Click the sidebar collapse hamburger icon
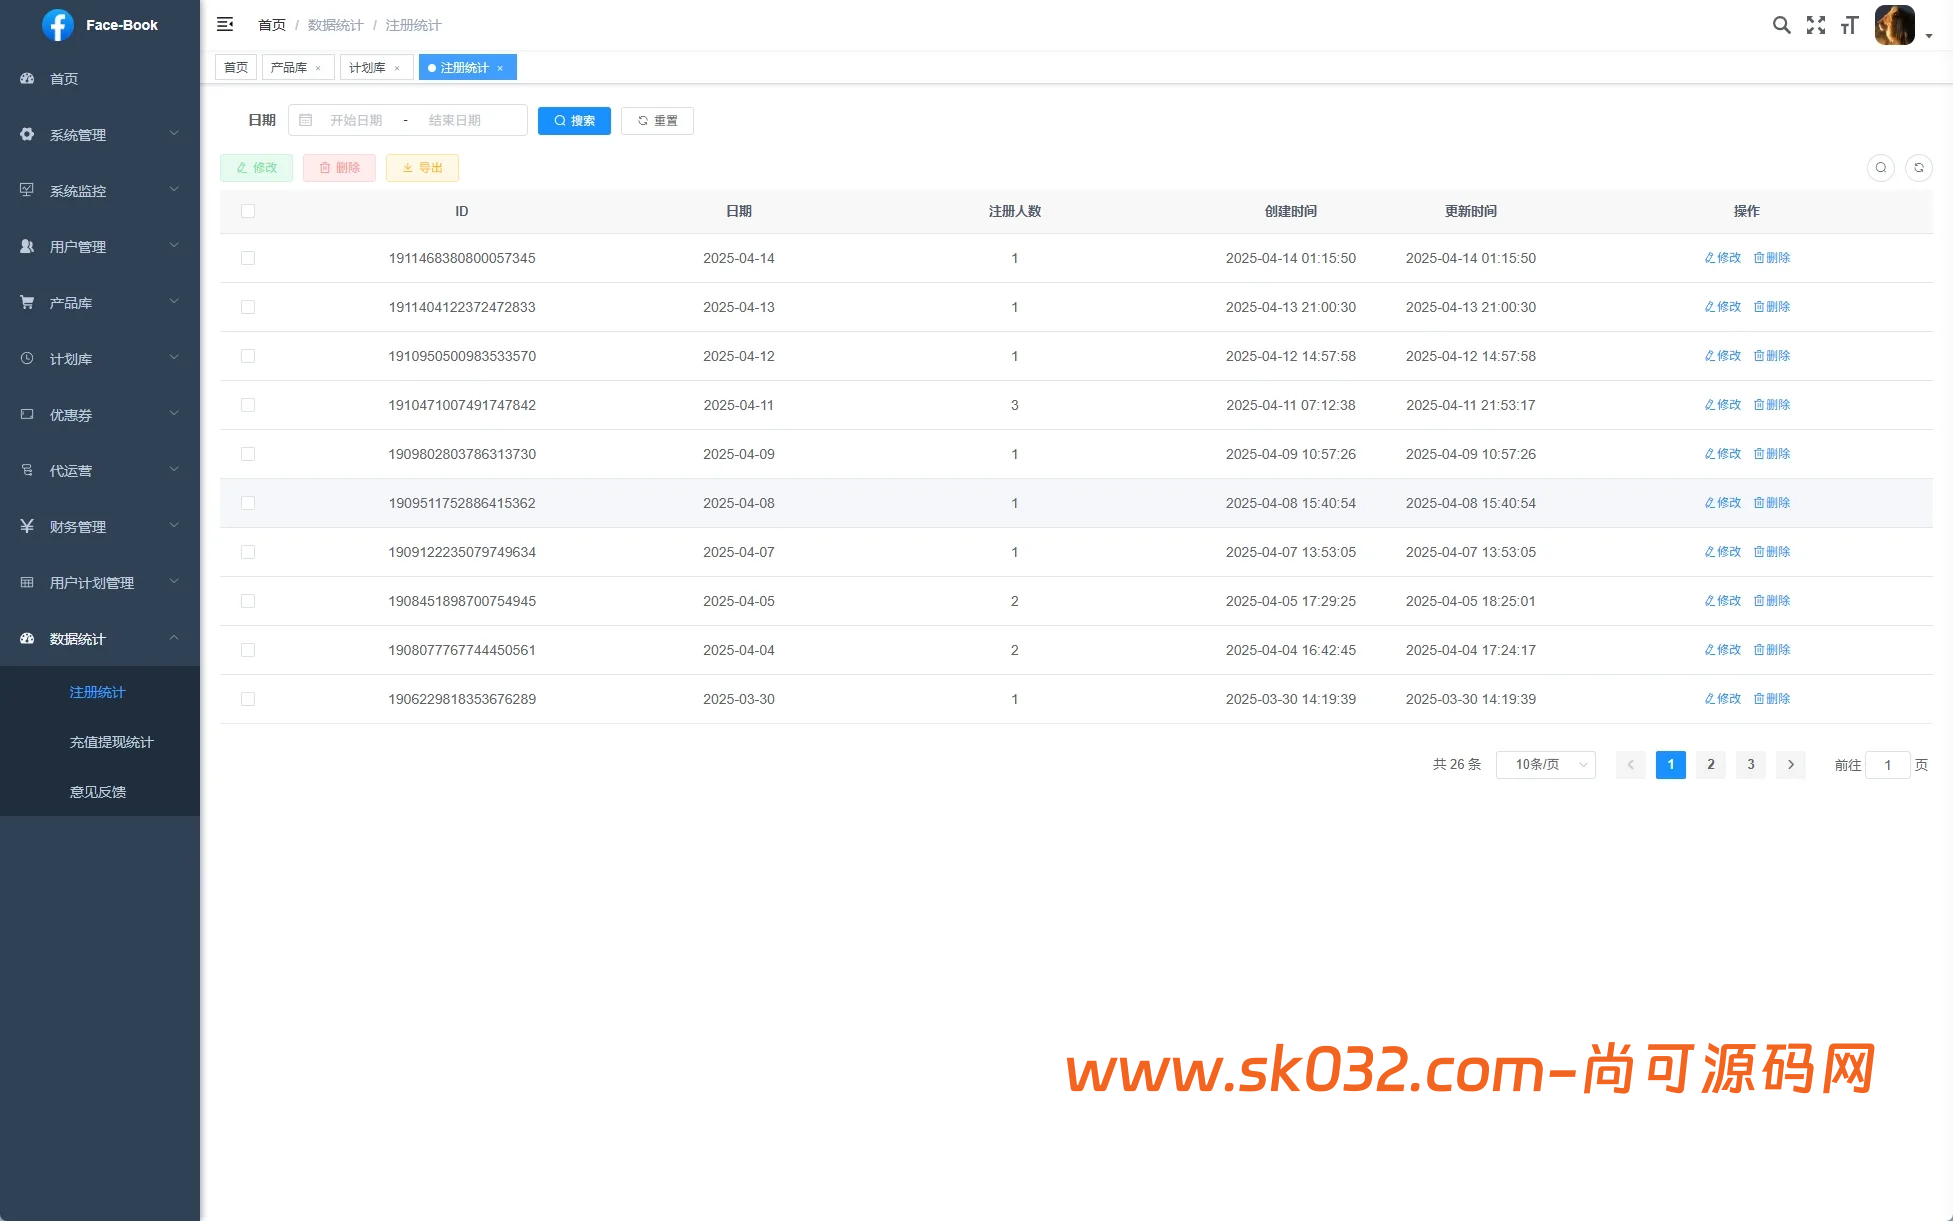Image resolution: width=1953 pixels, height=1221 pixels. [225, 24]
